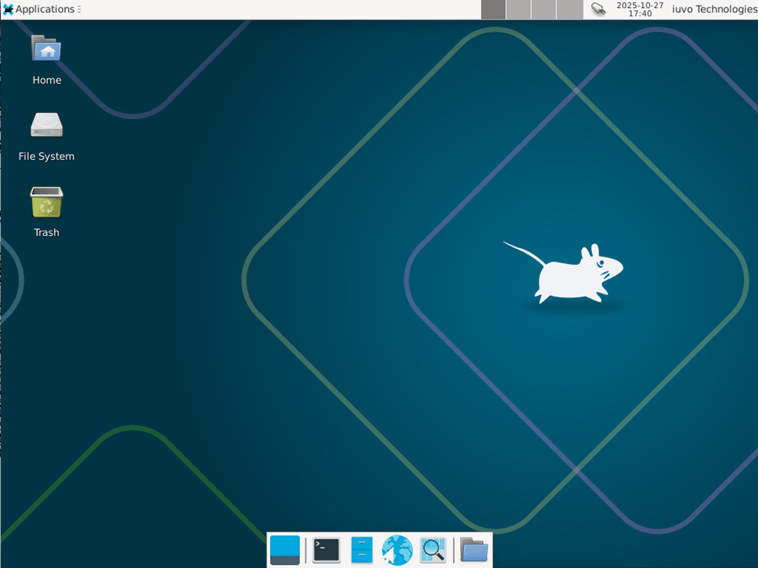Switch to the first workspace

[493, 9]
